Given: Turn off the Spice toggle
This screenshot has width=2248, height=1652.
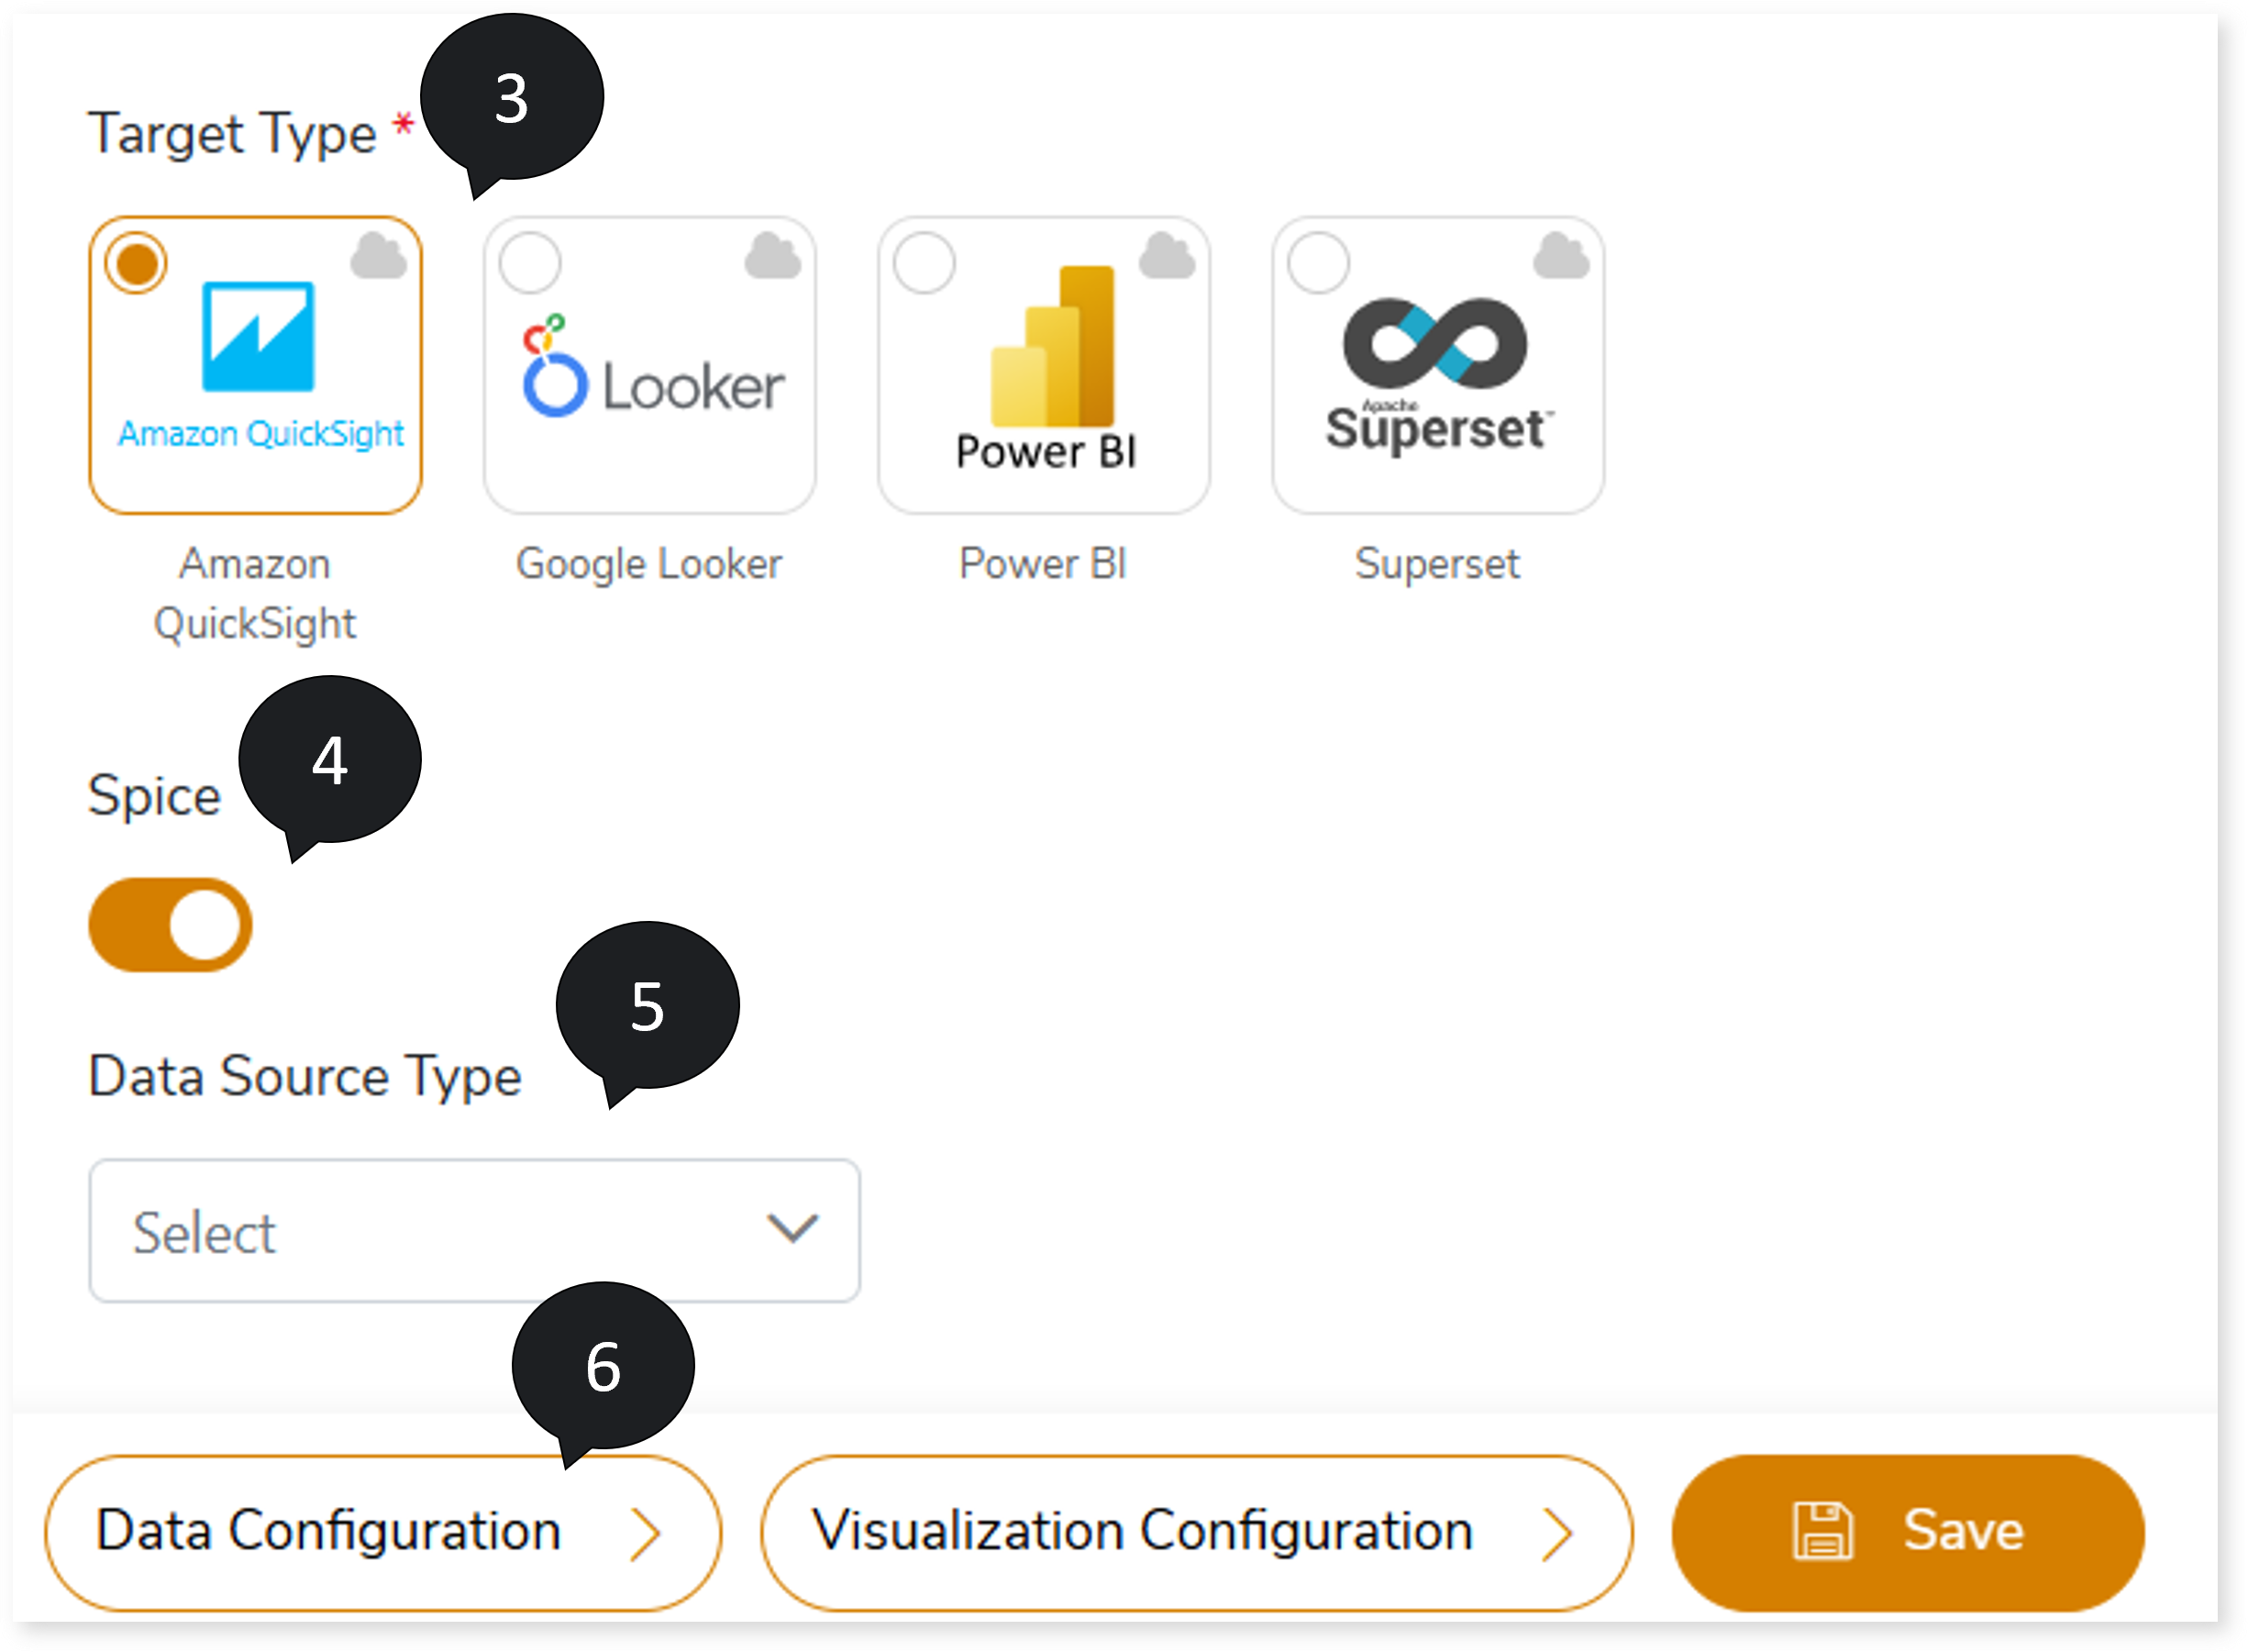Looking at the screenshot, I should pos(170,924).
